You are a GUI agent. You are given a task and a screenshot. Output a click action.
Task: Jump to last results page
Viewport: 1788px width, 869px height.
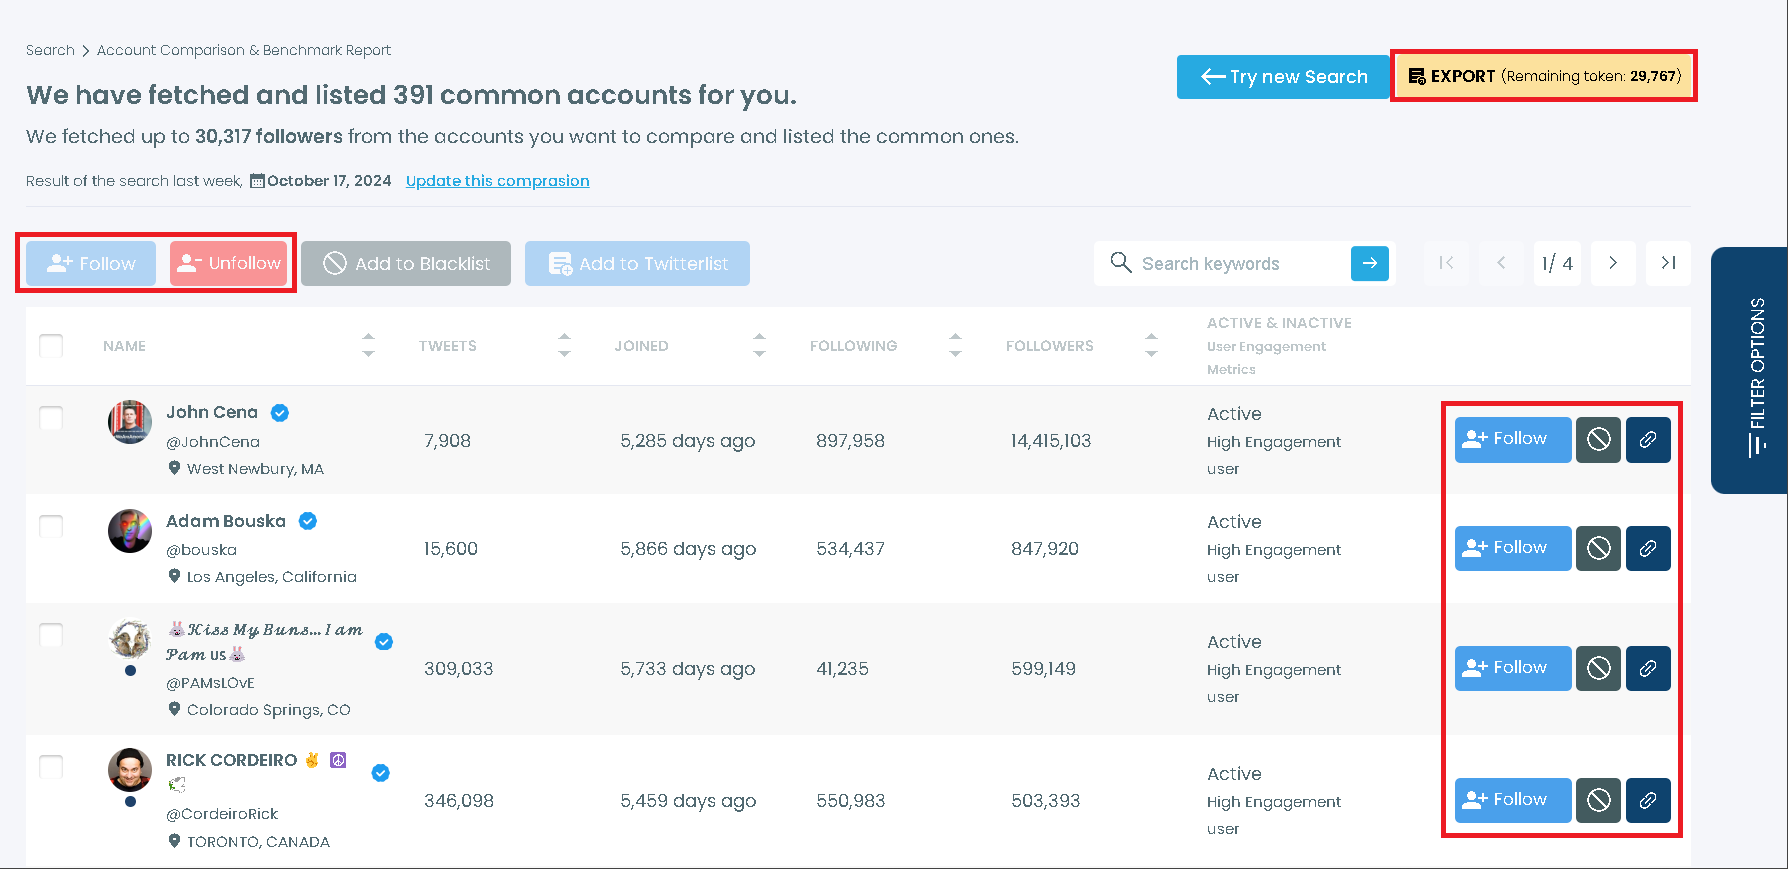1668,263
